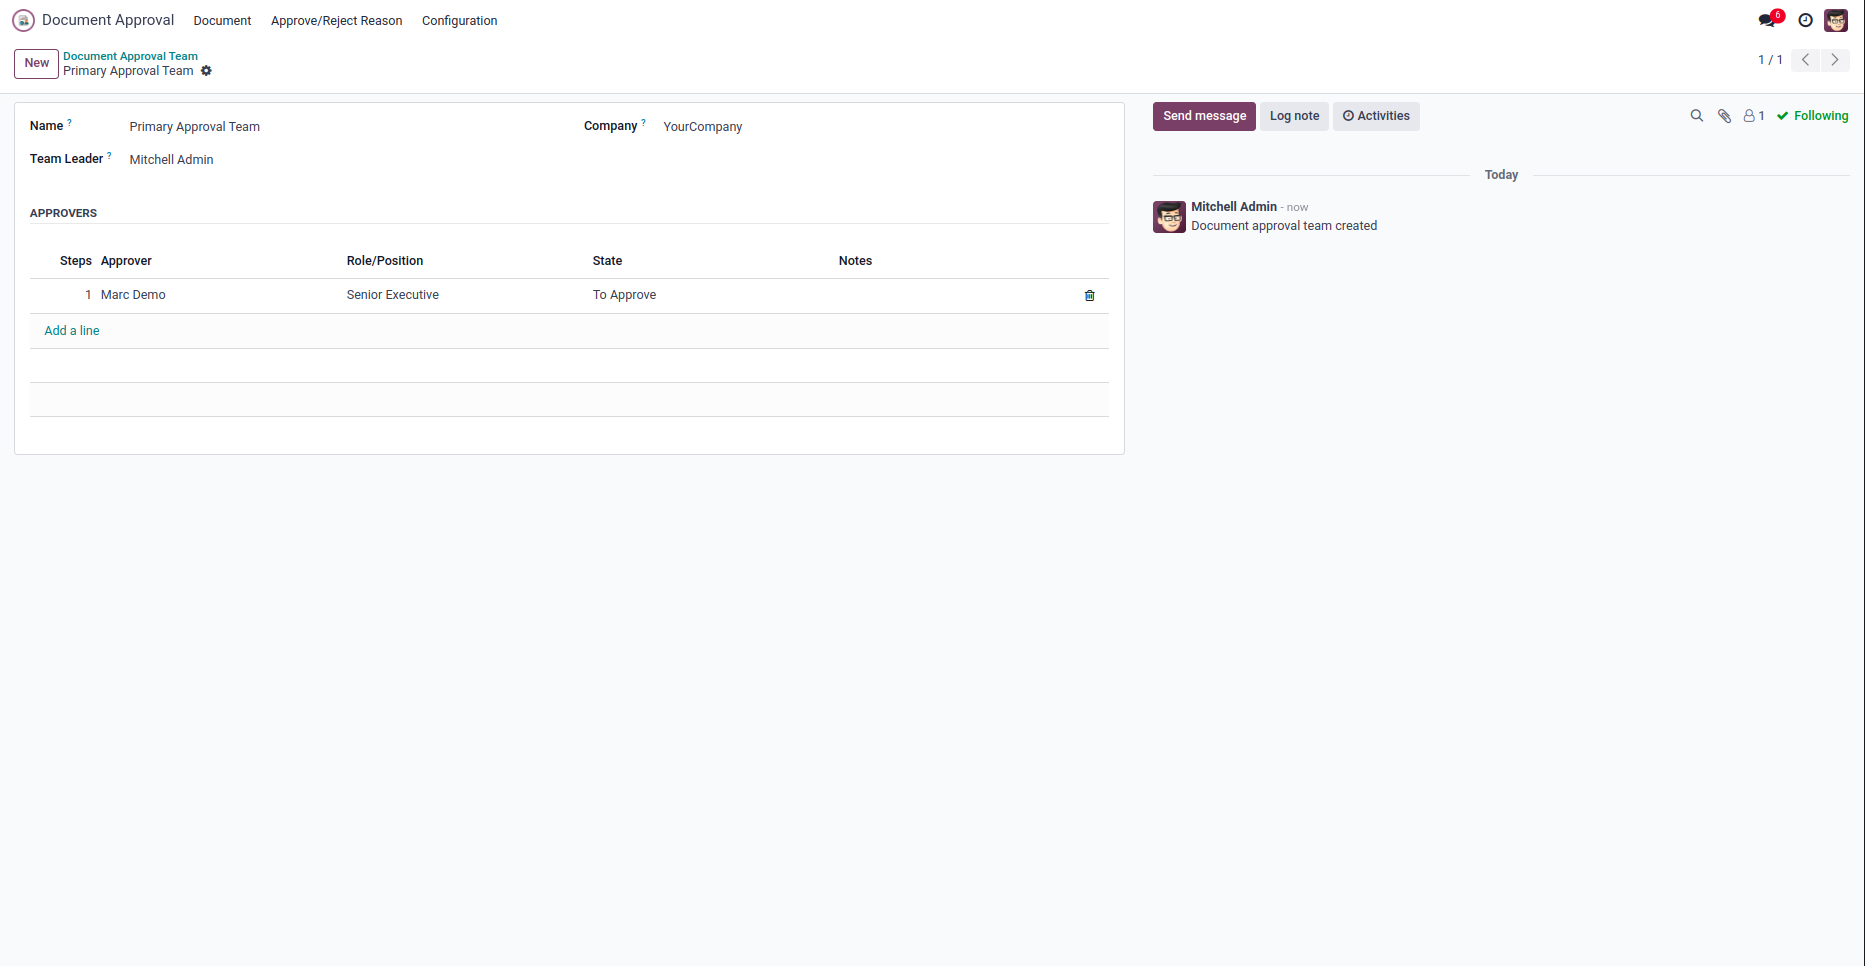The image size is (1865, 966).
Task: Open the Approve/Reject Reason menu
Action: click(x=336, y=21)
